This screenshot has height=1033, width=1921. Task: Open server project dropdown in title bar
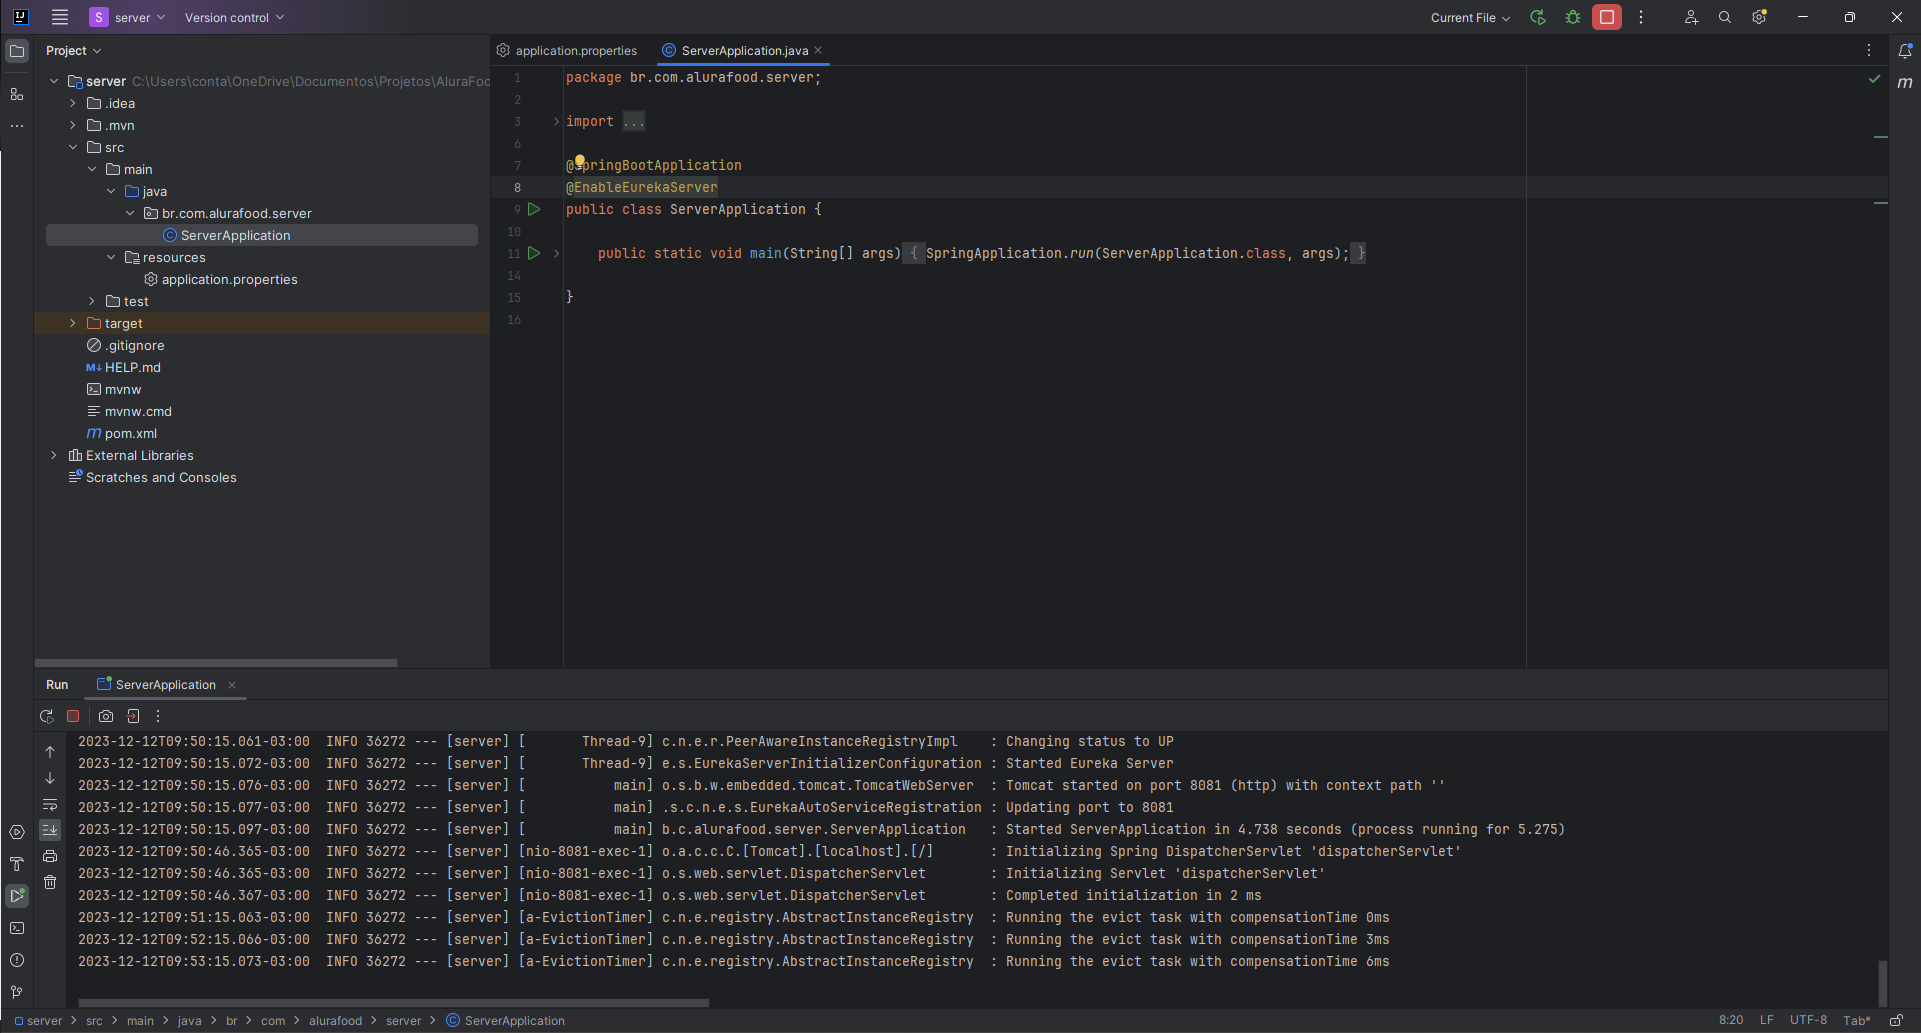tap(128, 17)
